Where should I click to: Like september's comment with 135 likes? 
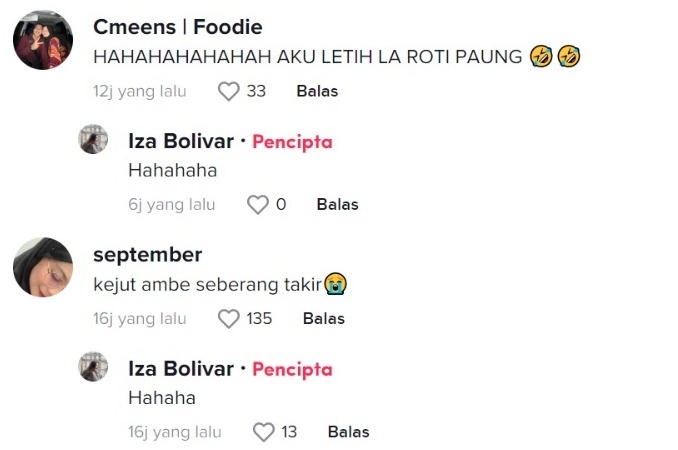[229, 319]
